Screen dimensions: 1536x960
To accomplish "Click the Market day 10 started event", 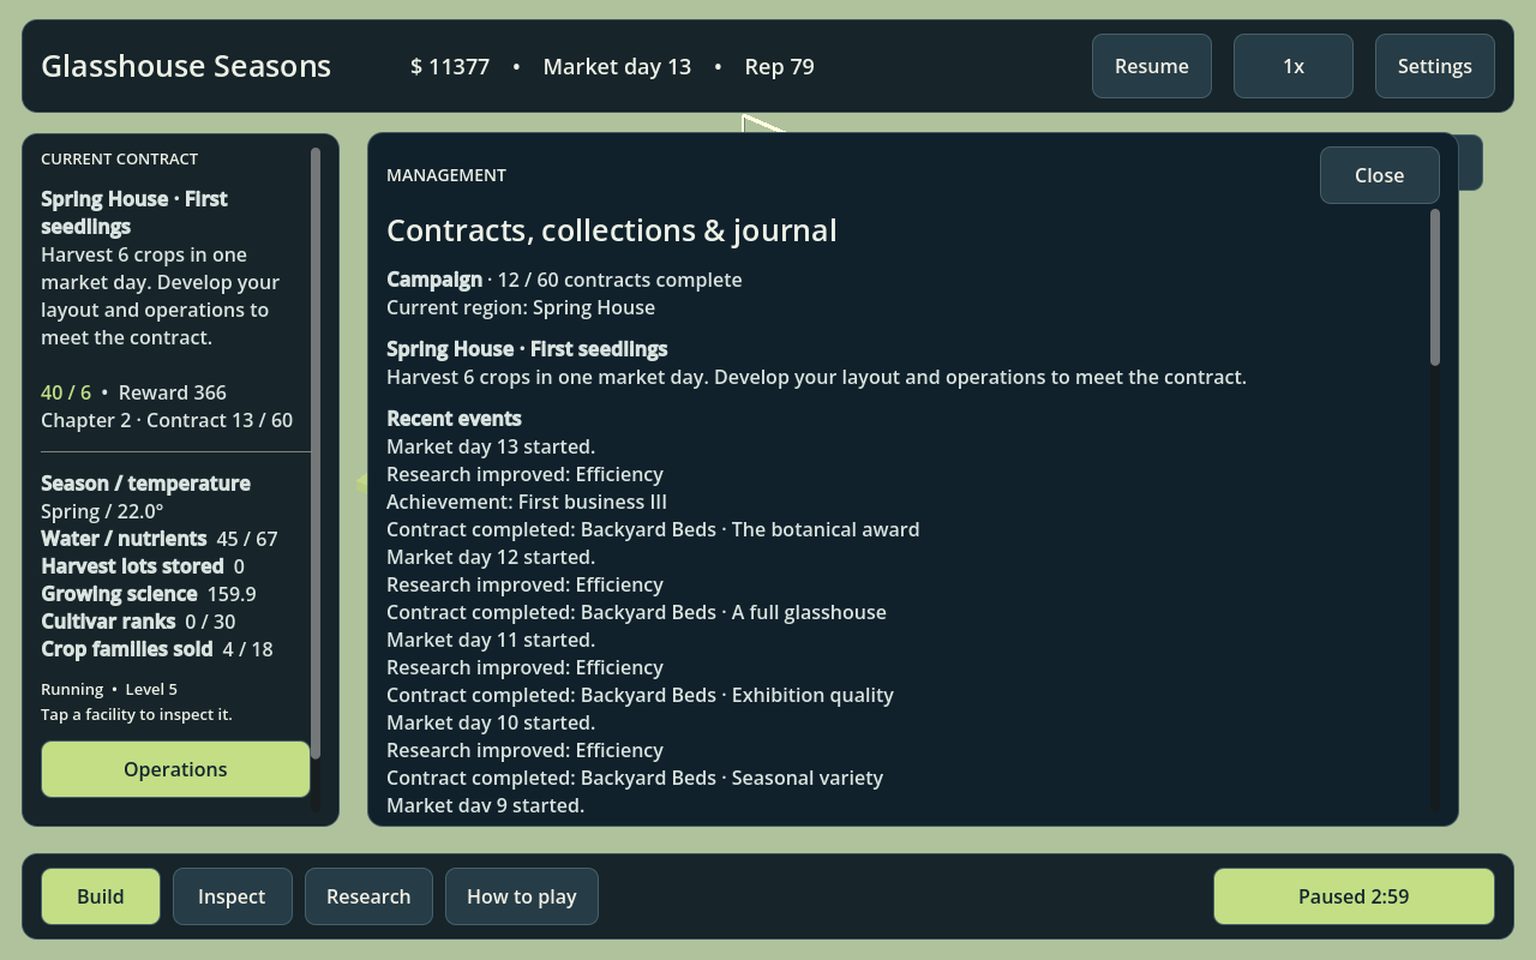I will (491, 723).
